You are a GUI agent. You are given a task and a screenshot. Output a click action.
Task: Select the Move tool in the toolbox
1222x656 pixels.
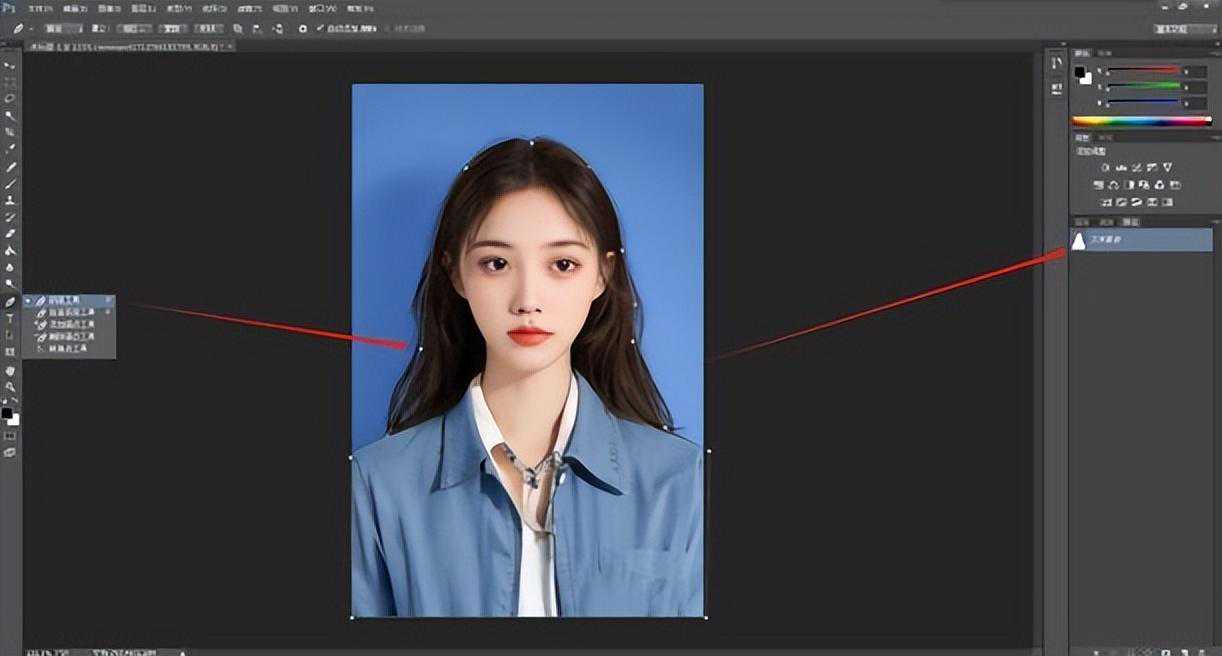[10, 65]
